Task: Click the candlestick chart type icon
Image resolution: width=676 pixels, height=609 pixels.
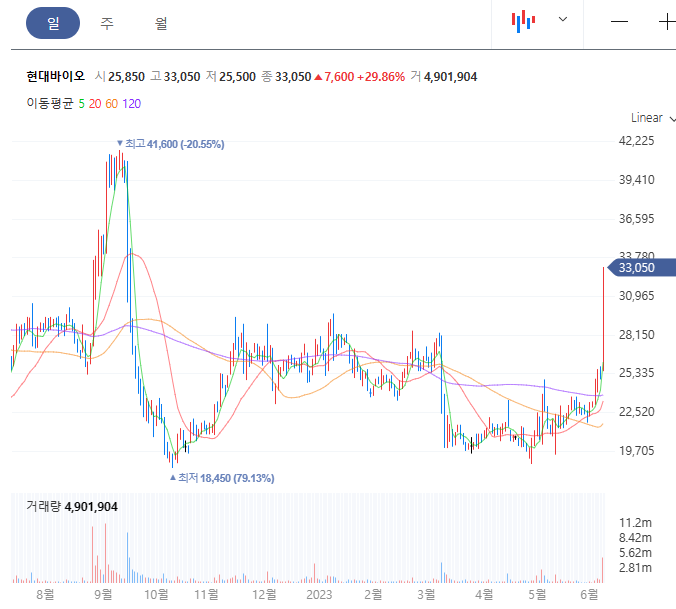Action: coord(523,21)
